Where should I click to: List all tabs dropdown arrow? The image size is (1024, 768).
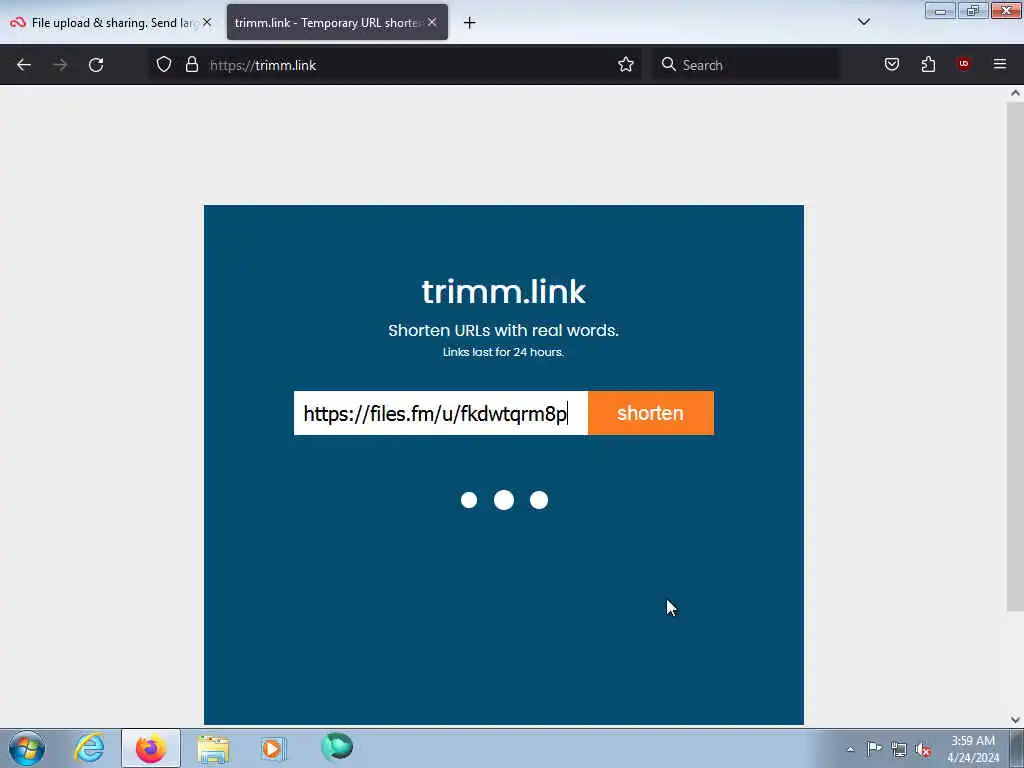point(864,22)
